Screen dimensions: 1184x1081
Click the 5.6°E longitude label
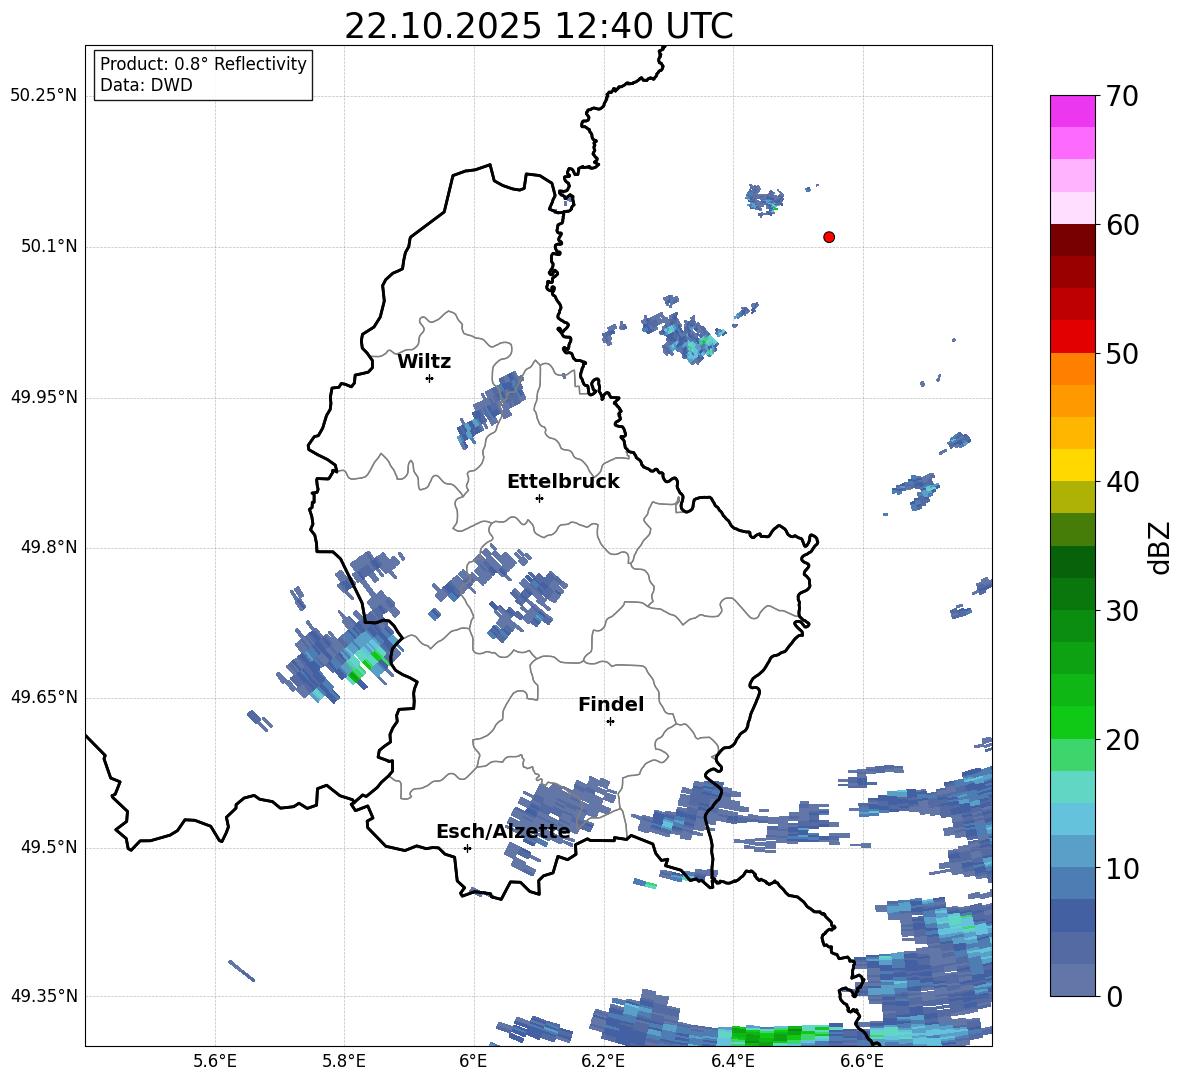point(215,1061)
